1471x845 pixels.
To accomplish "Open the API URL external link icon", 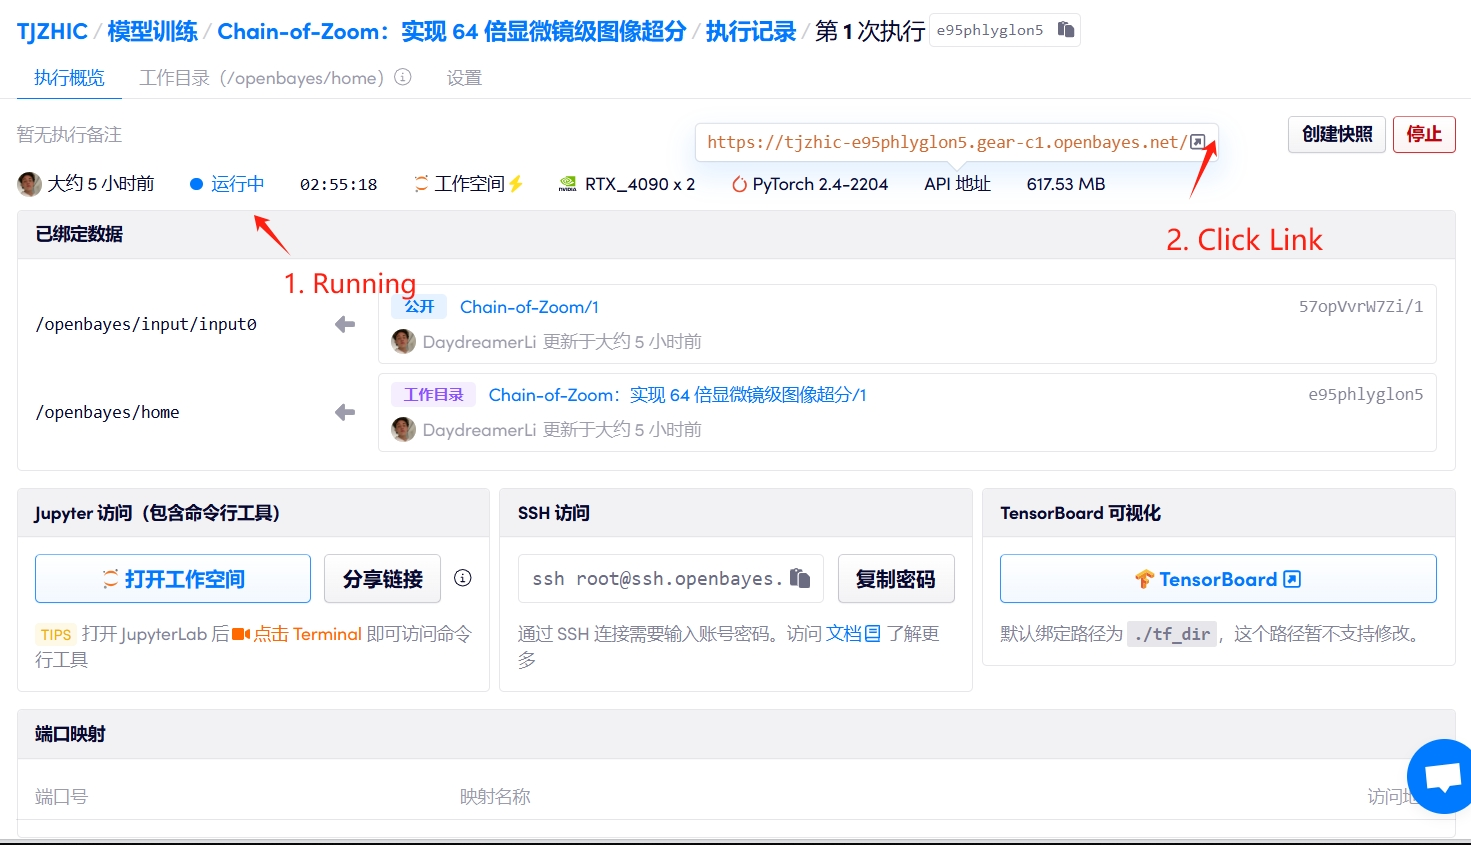I will pos(1197,142).
